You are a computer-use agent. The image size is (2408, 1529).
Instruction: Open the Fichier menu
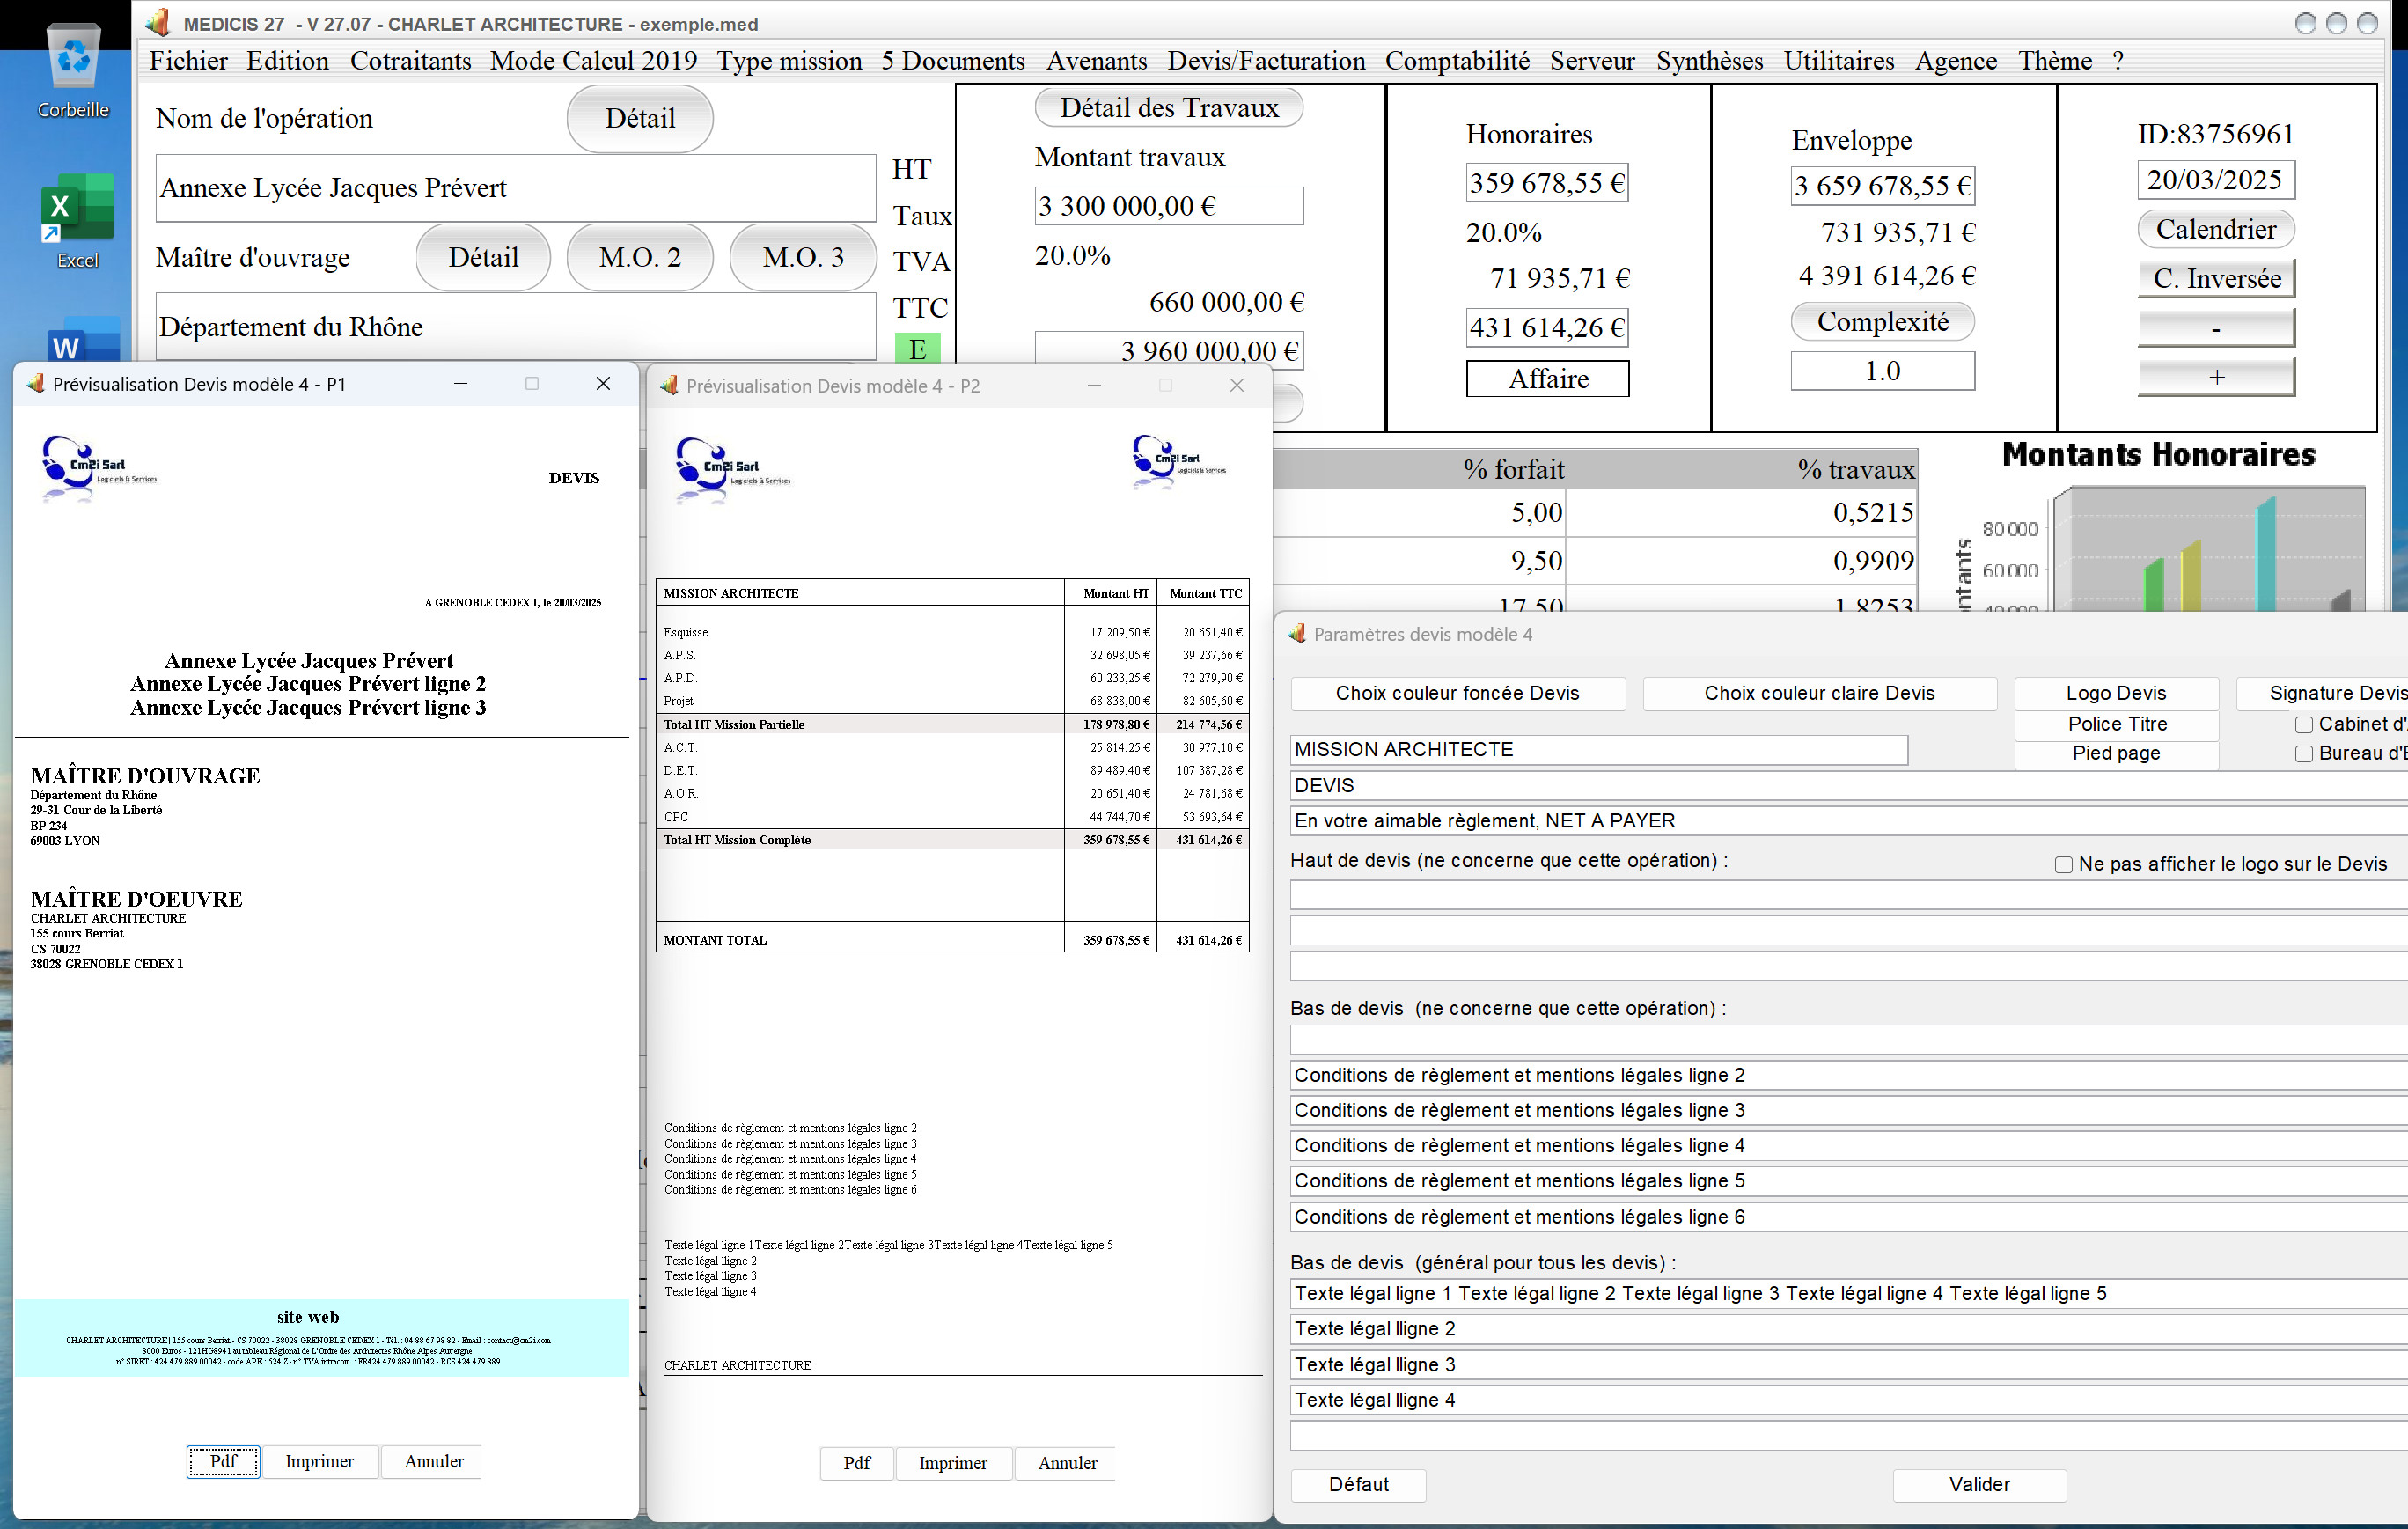(188, 61)
